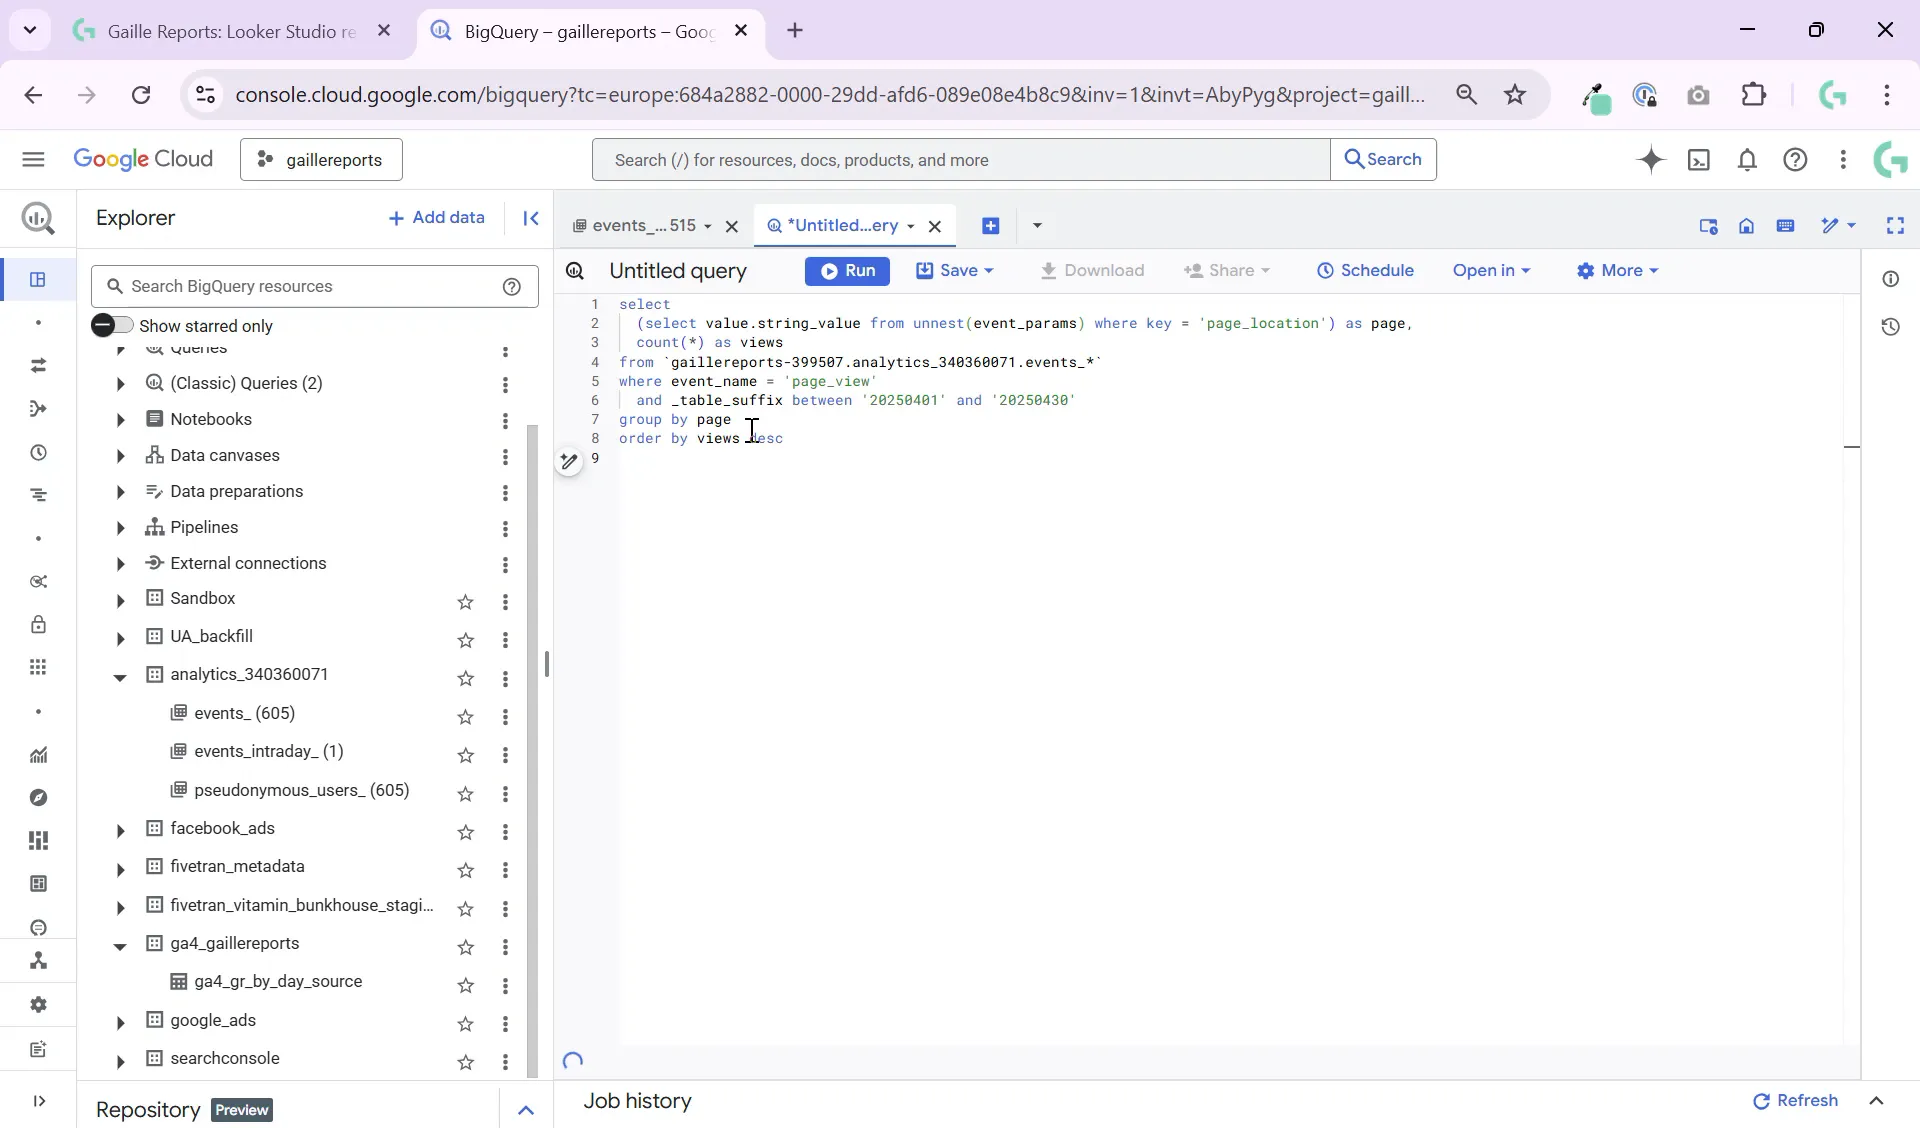Image resolution: width=1920 pixels, height=1128 pixels.
Task: Open the Notifications bell
Action: click(1748, 160)
